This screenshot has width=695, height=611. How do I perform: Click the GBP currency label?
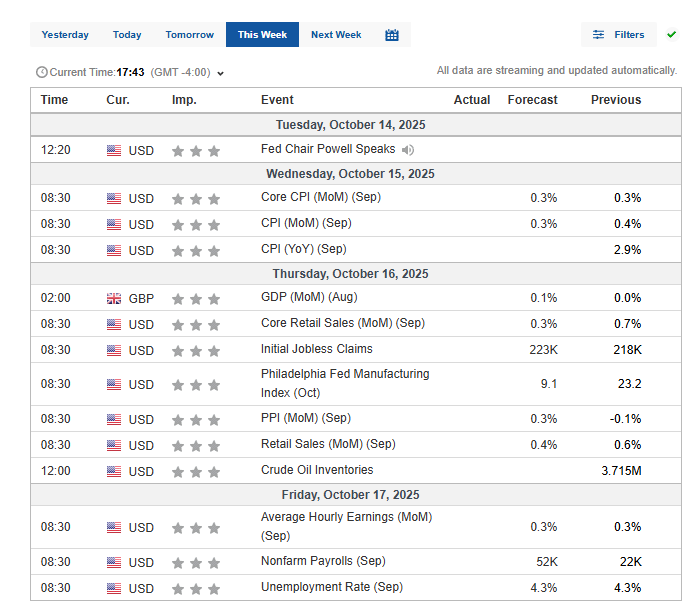click(x=141, y=299)
